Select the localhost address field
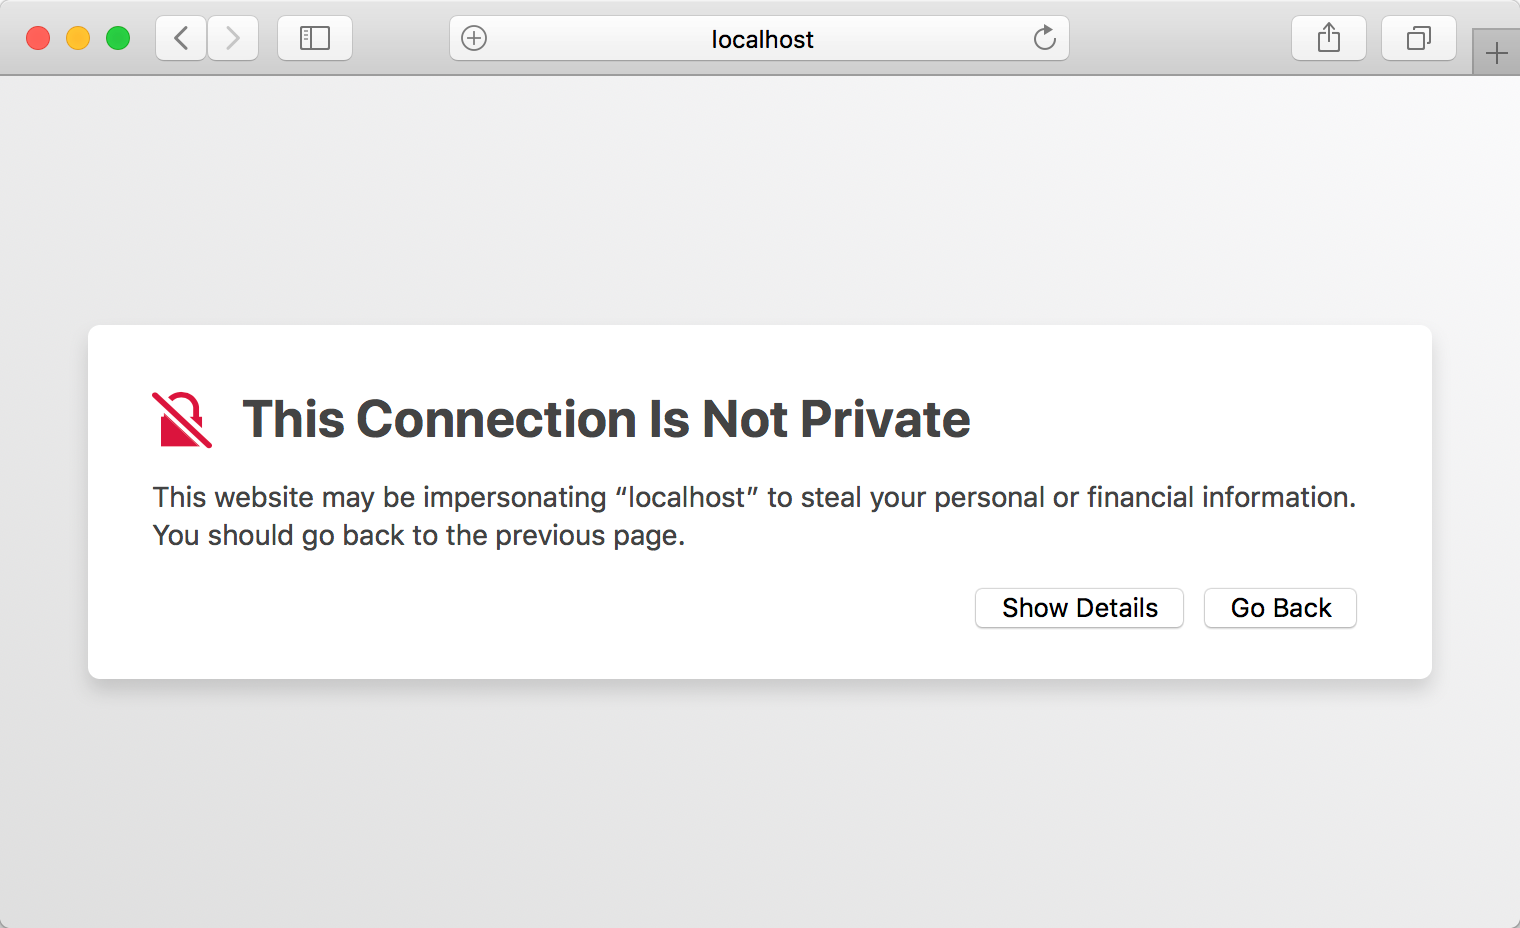 pyautogui.click(x=759, y=39)
